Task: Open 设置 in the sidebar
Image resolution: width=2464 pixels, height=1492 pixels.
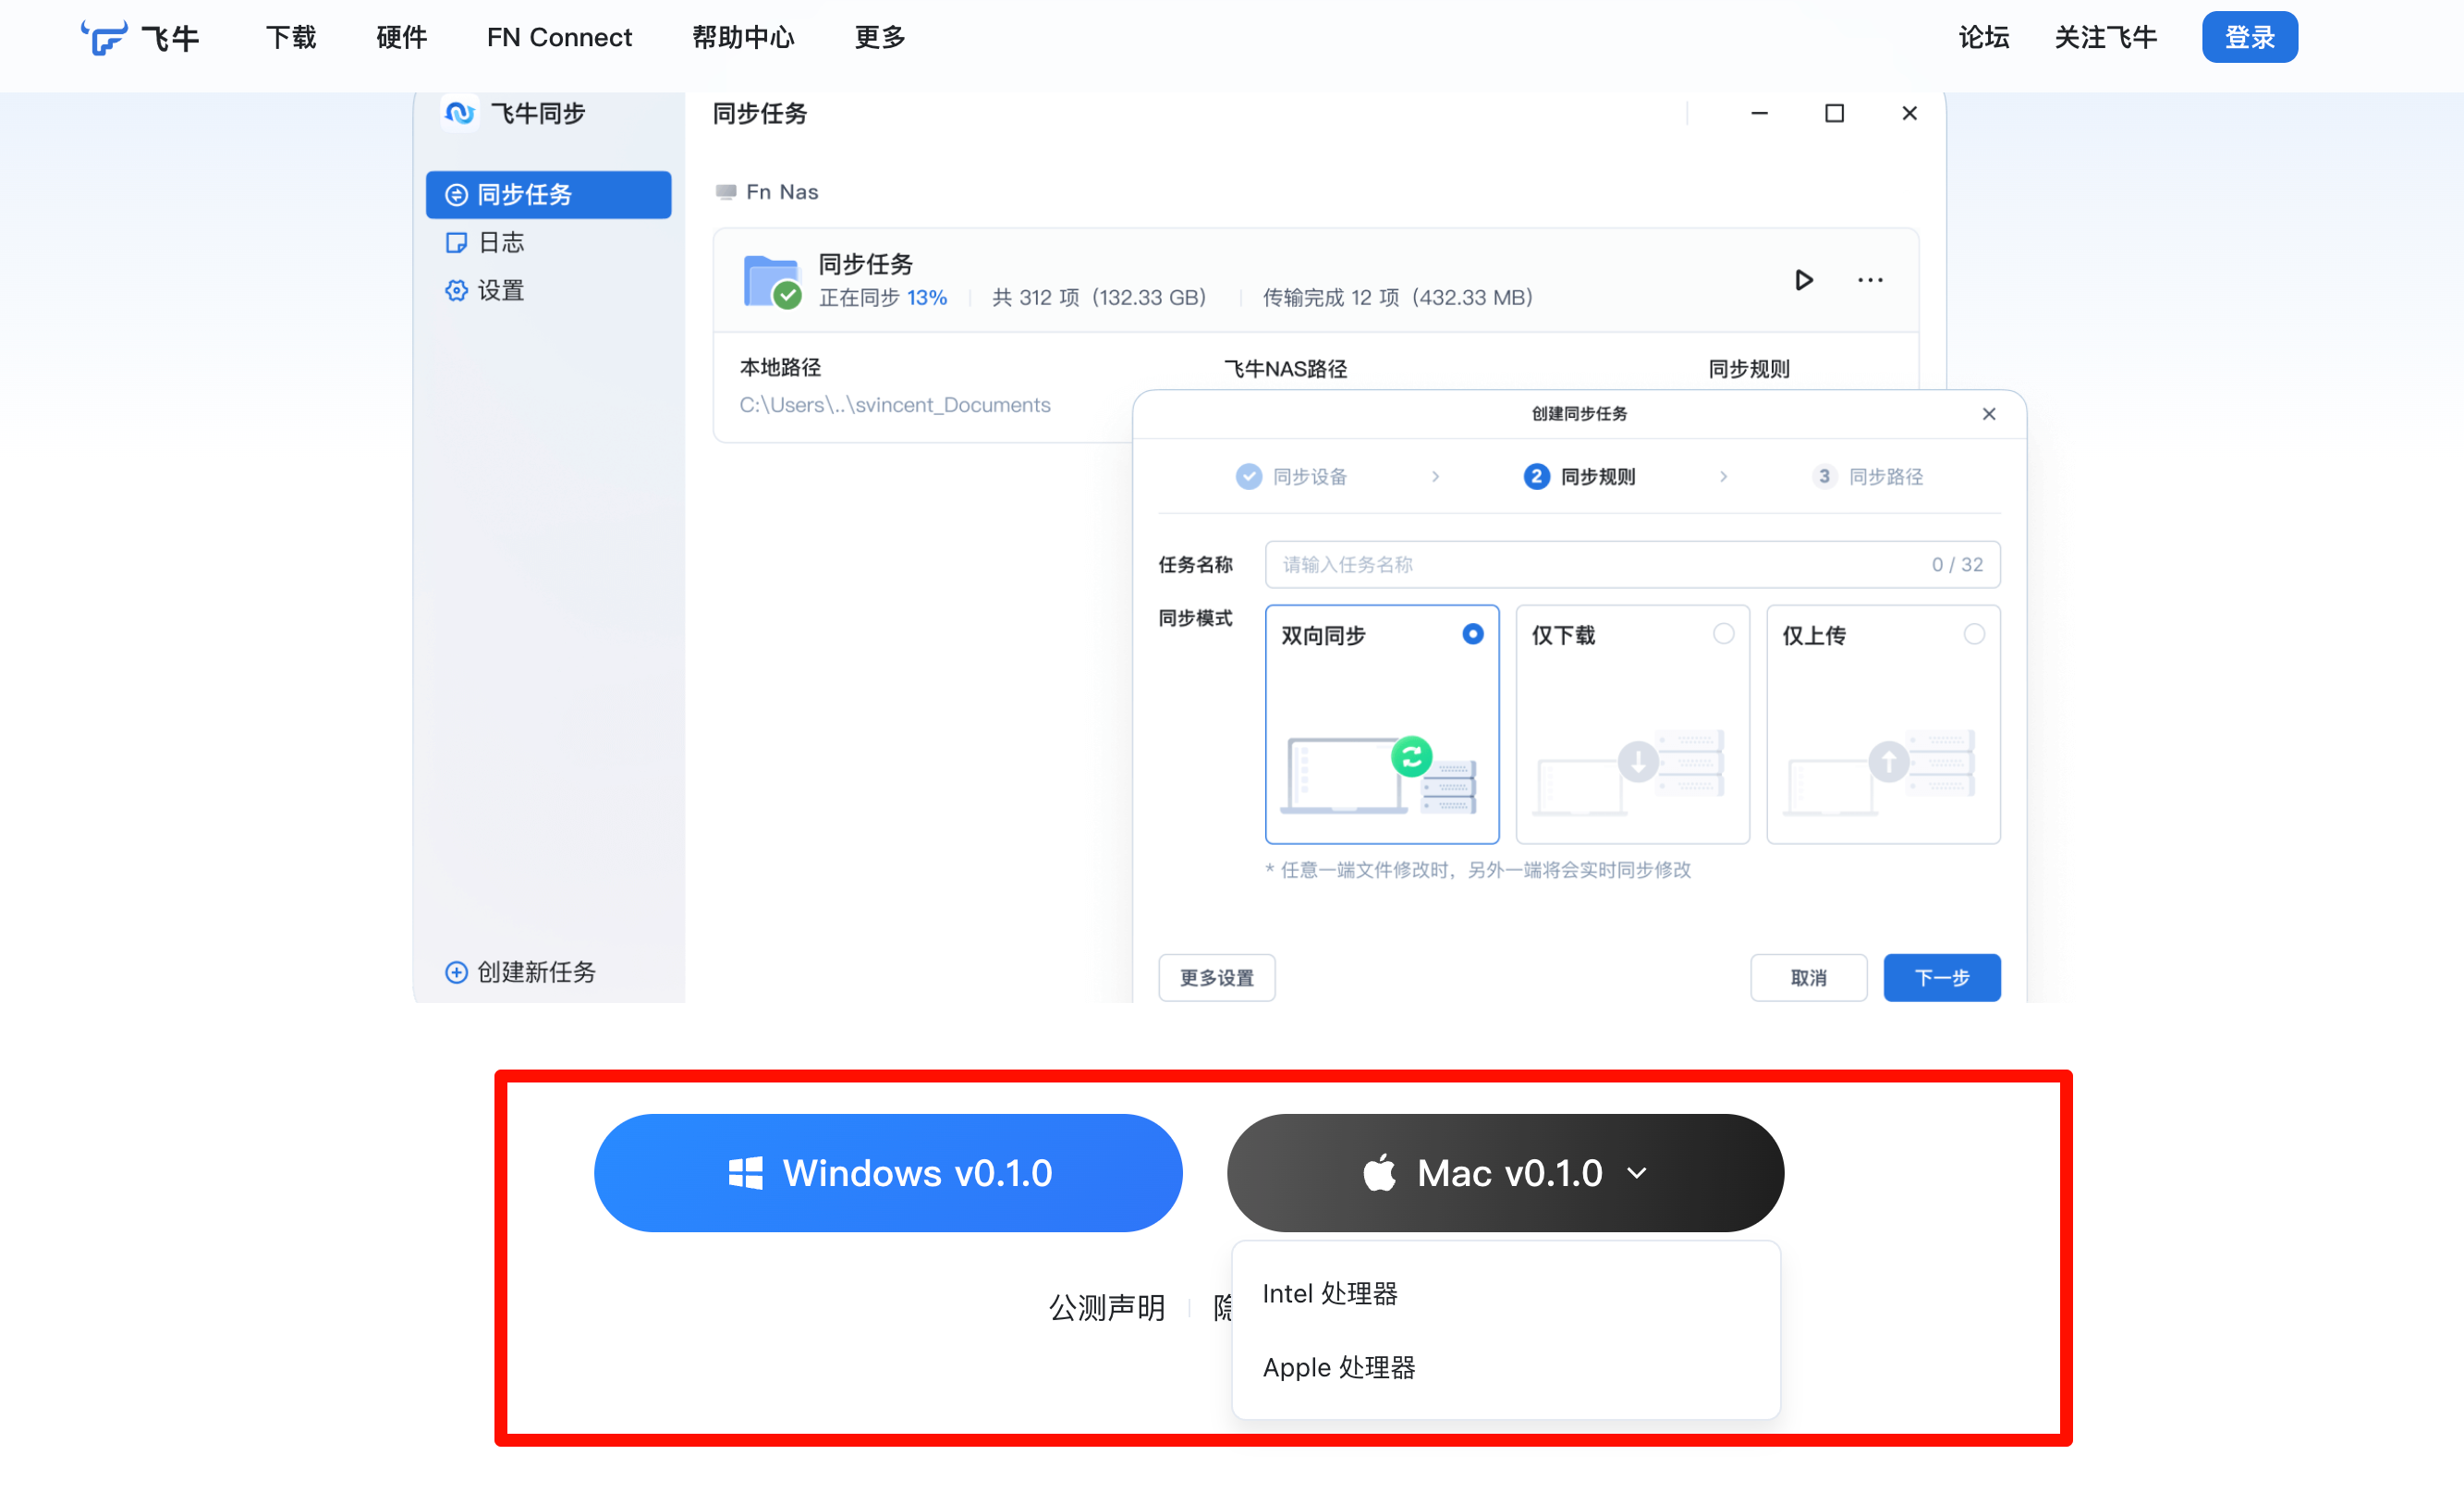Action: tap(485, 291)
